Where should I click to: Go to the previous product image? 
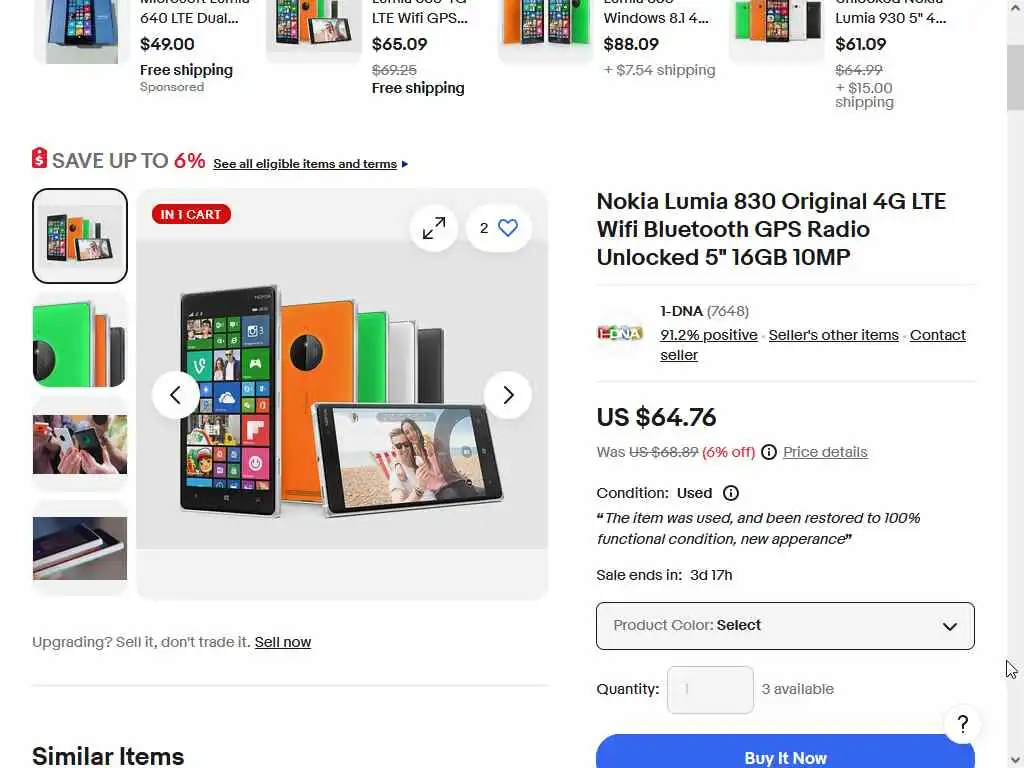click(x=176, y=395)
